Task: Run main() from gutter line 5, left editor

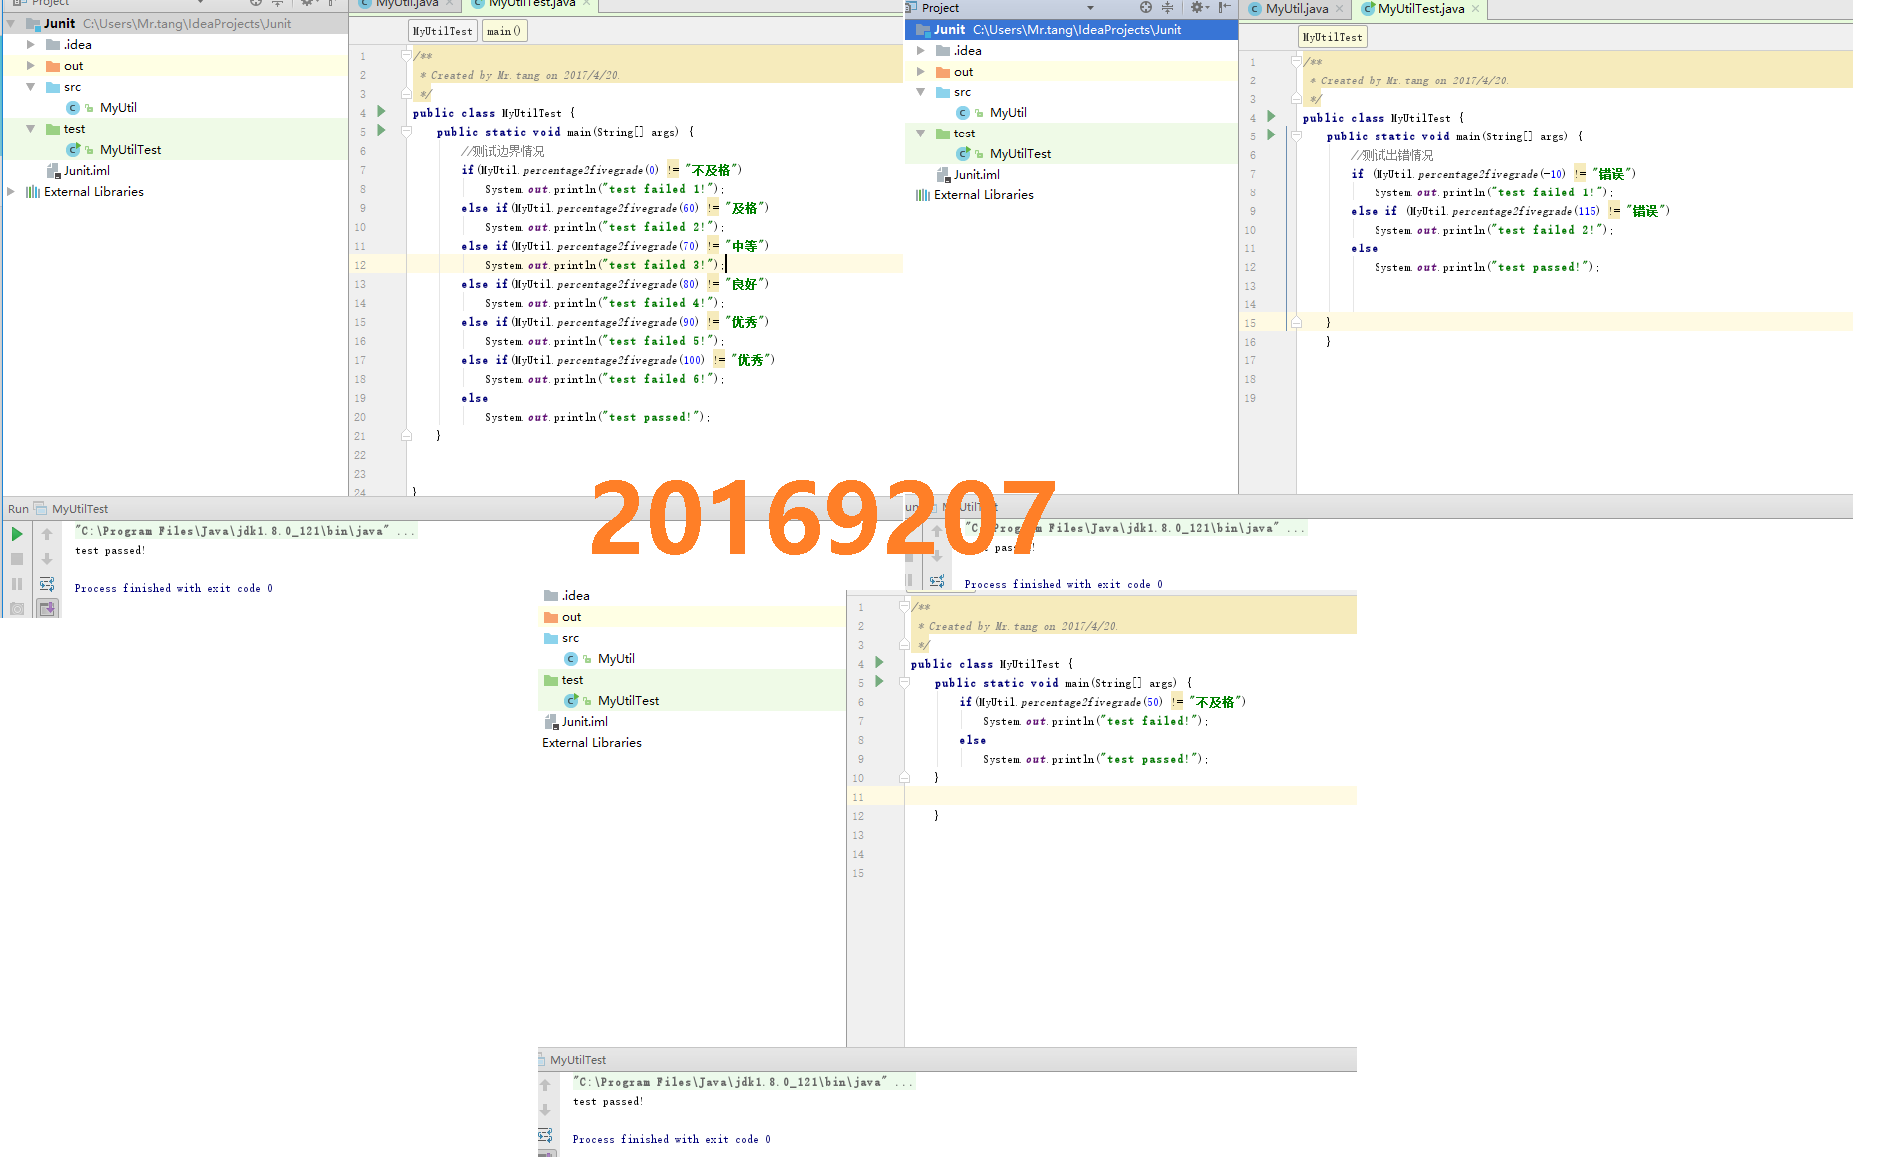Action: pyautogui.click(x=381, y=130)
